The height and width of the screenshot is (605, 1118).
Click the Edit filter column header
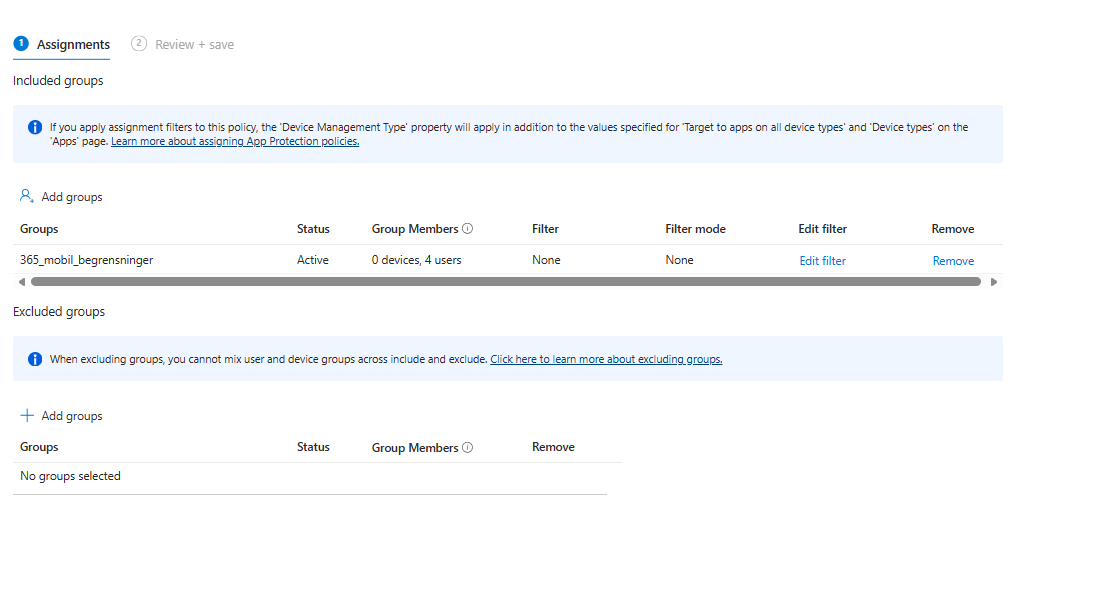click(x=822, y=229)
